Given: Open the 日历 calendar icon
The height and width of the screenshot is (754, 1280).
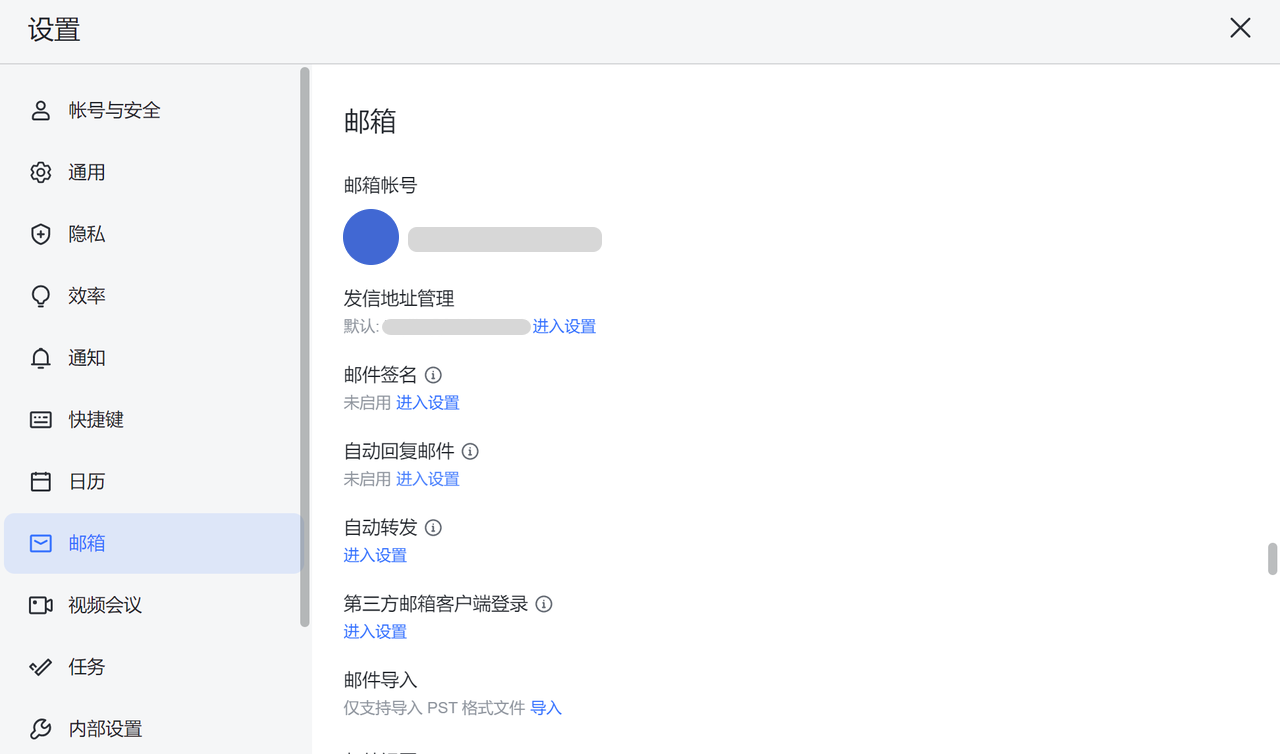Looking at the screenshot, I should click(41, 482).
